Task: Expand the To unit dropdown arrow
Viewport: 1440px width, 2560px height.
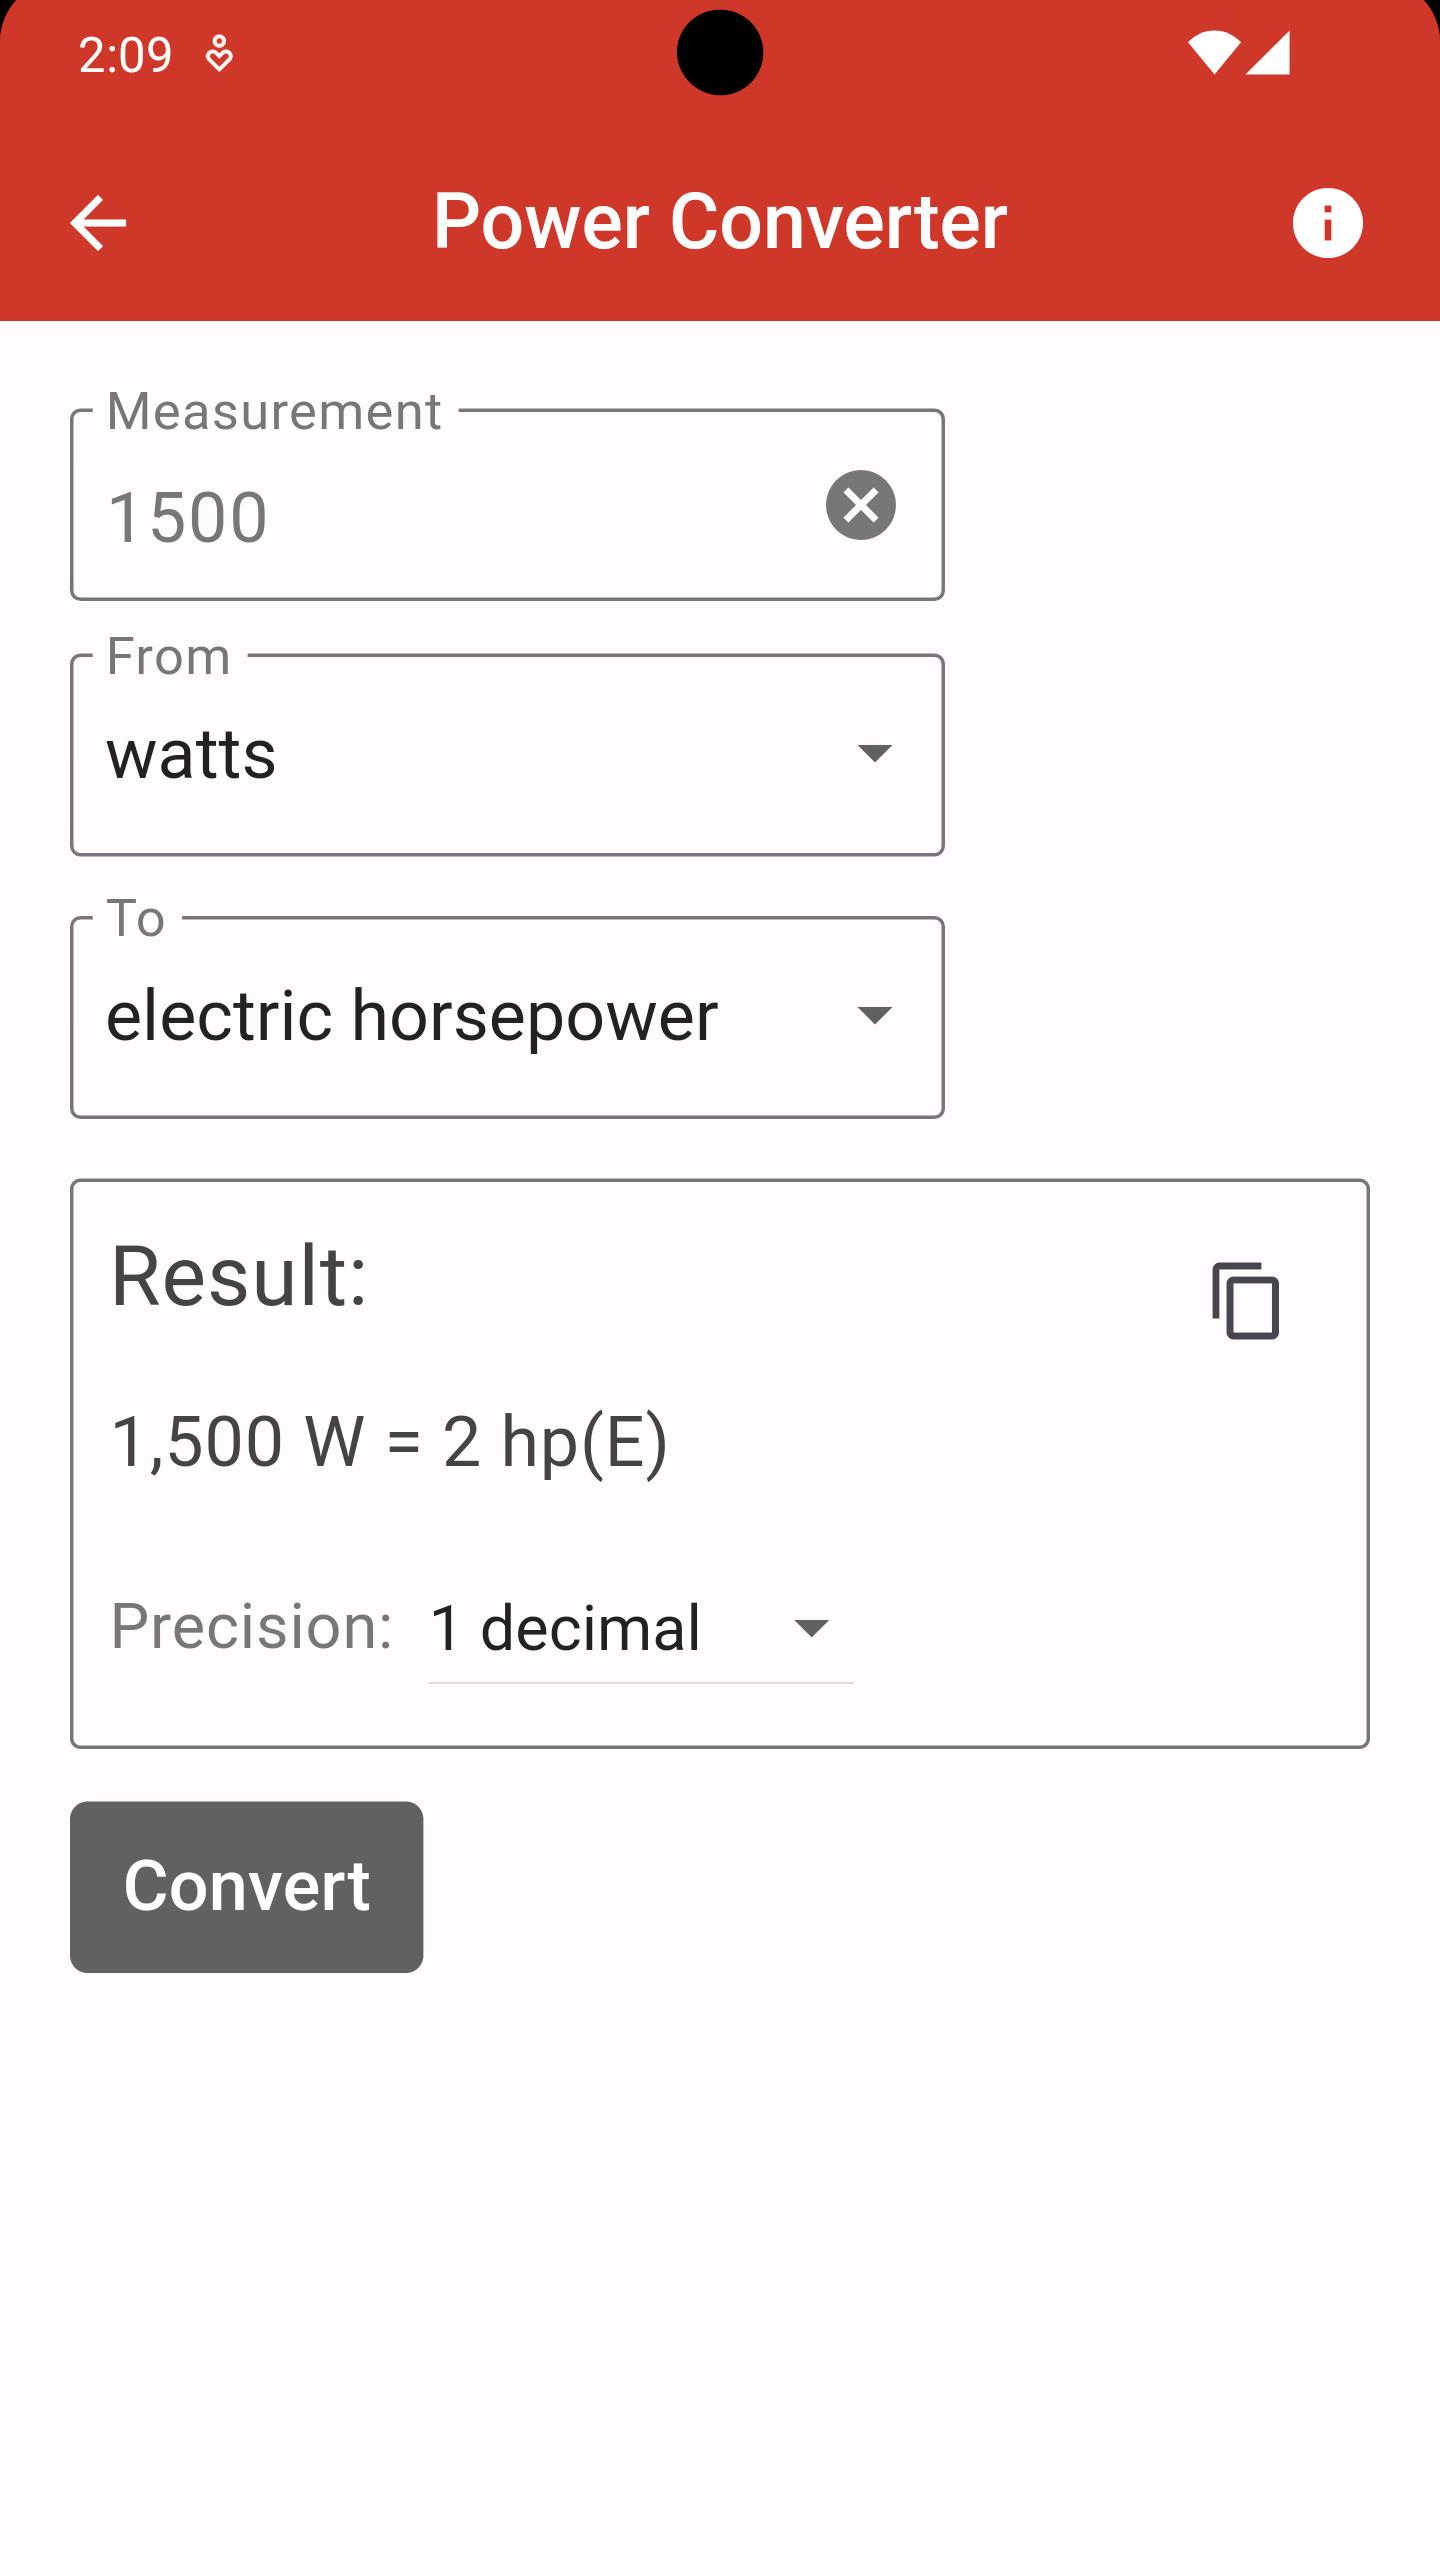Action: pos(874,1015)
